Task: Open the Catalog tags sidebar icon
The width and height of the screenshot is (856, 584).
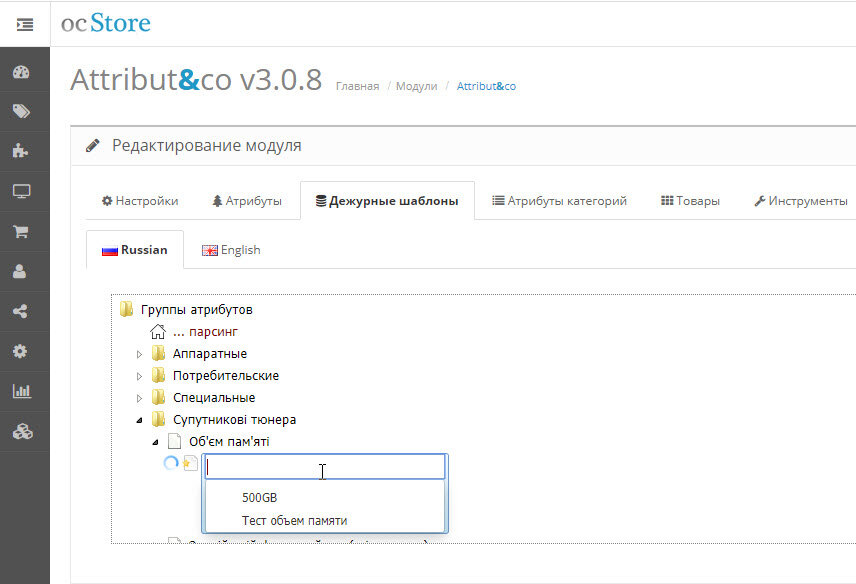Action: (x=21, y=111)
